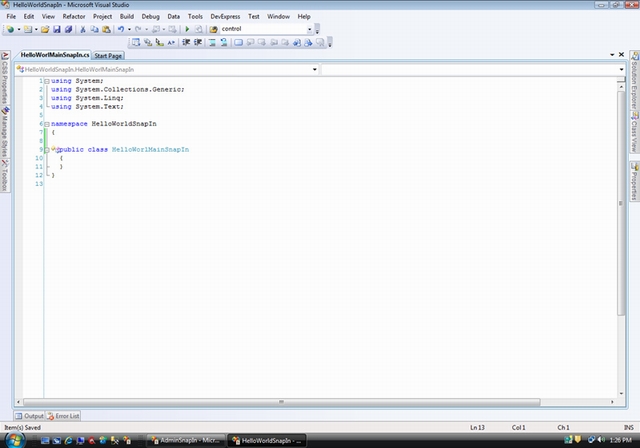
Task: Open the New Project dropdown arrow
Action: (x=19, y=29)
